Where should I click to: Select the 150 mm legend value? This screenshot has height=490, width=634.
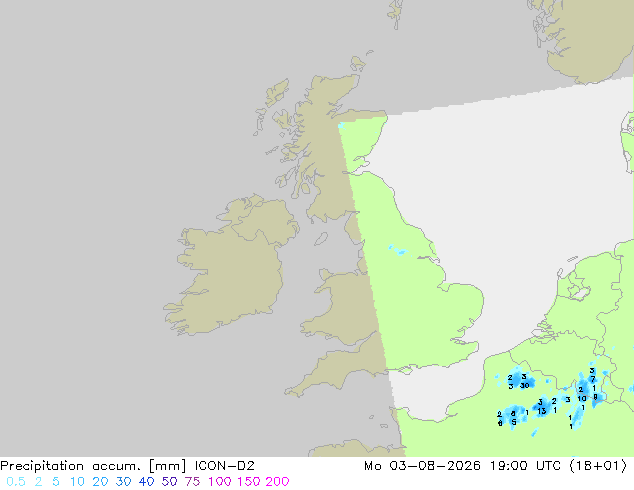point(249,482)
